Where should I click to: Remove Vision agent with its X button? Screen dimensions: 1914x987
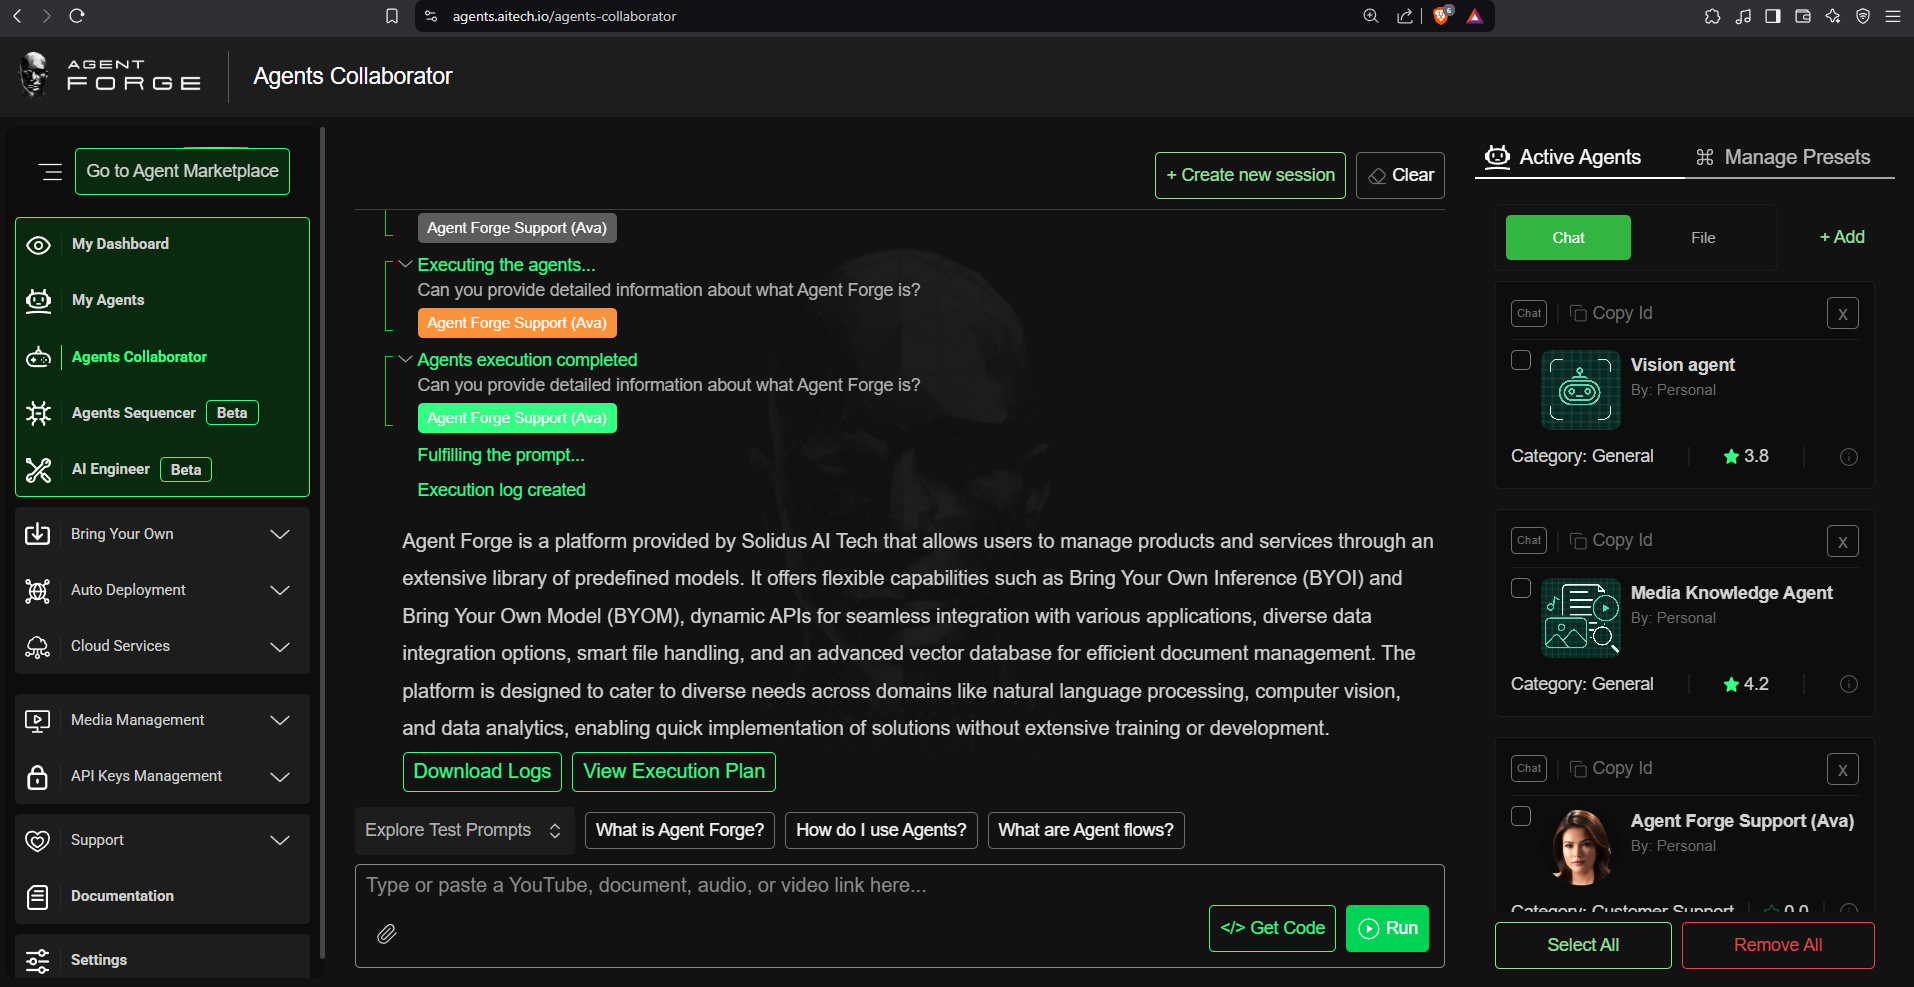(1843, 314)
